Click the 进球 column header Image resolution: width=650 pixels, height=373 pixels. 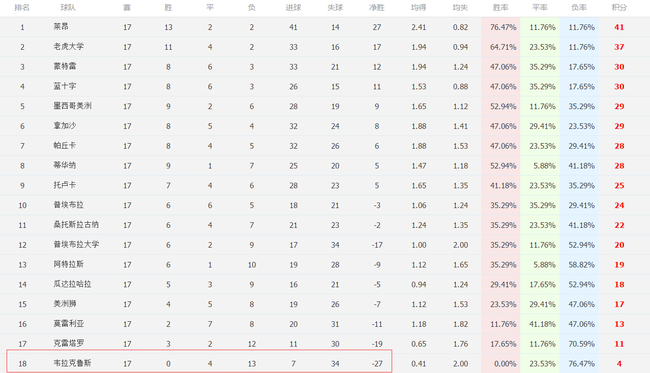(x=293, y=7)
